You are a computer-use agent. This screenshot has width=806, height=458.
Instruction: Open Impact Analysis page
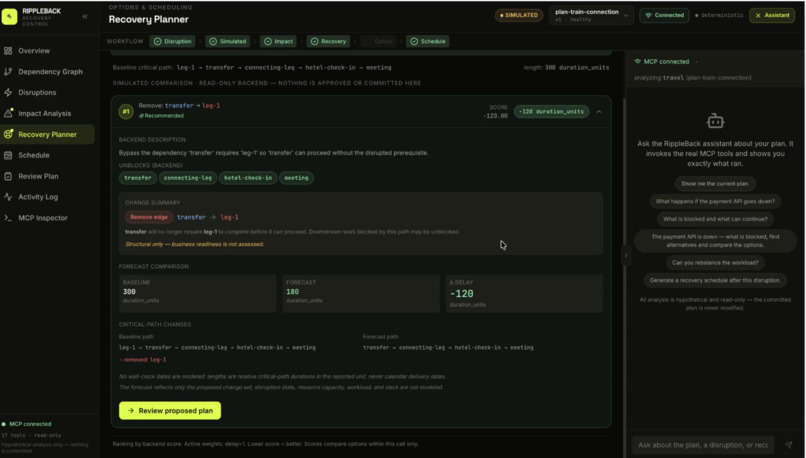coord(47,113)
